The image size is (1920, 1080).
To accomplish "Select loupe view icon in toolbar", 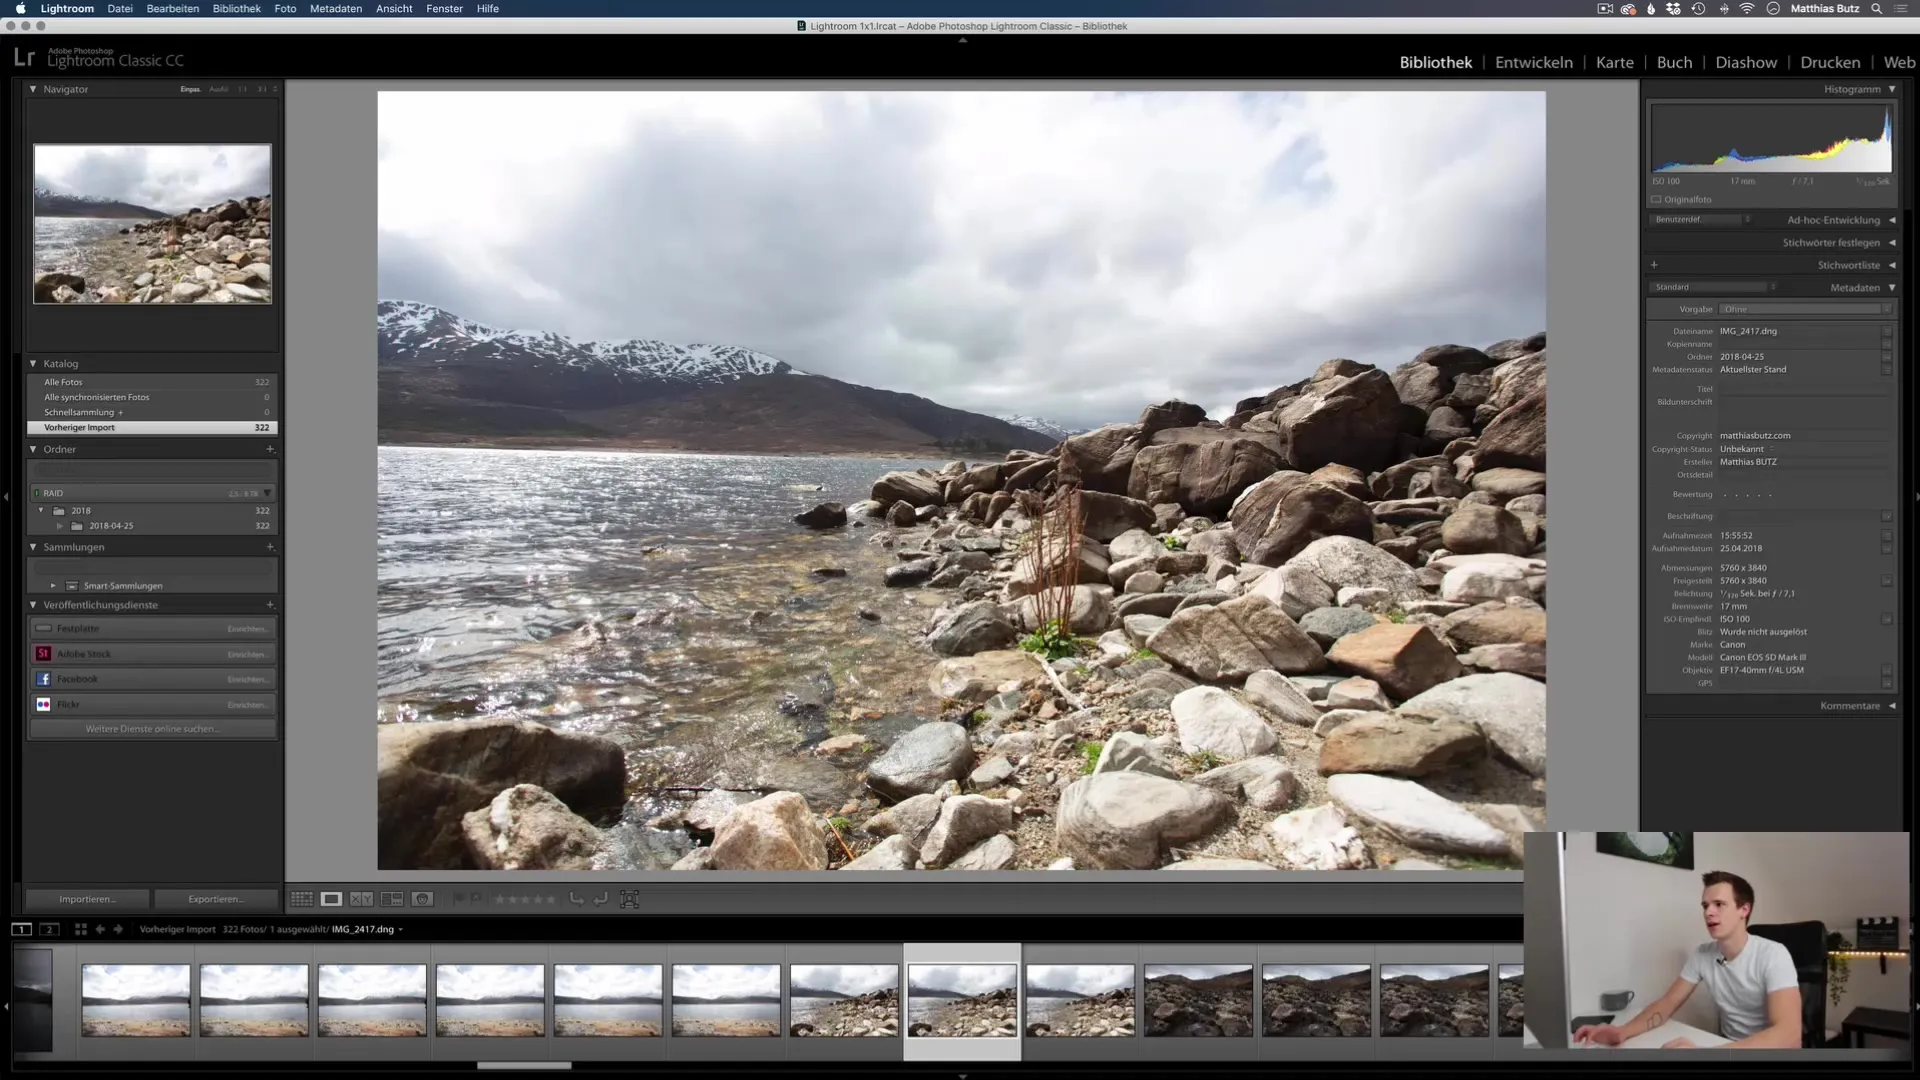I will (x=331, y=899).
